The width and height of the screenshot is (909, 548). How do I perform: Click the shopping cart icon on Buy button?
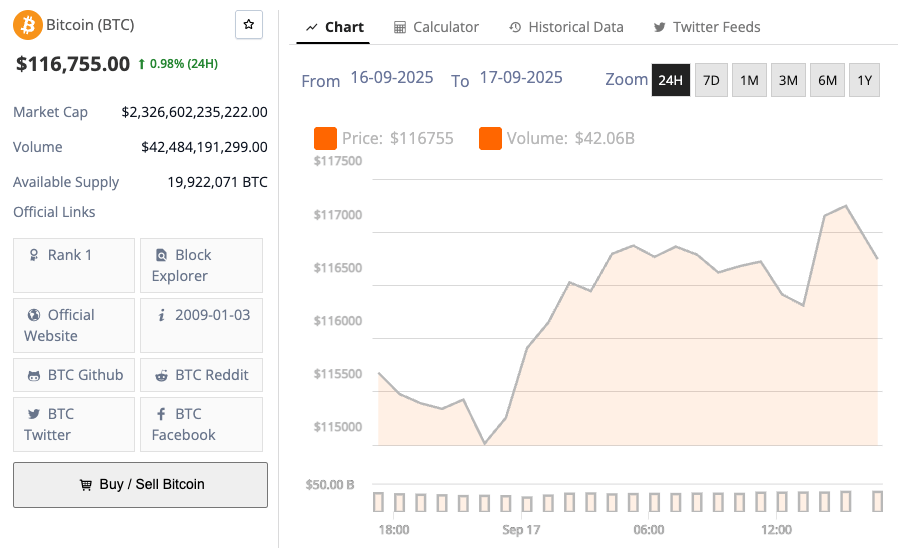click(86, 485)
